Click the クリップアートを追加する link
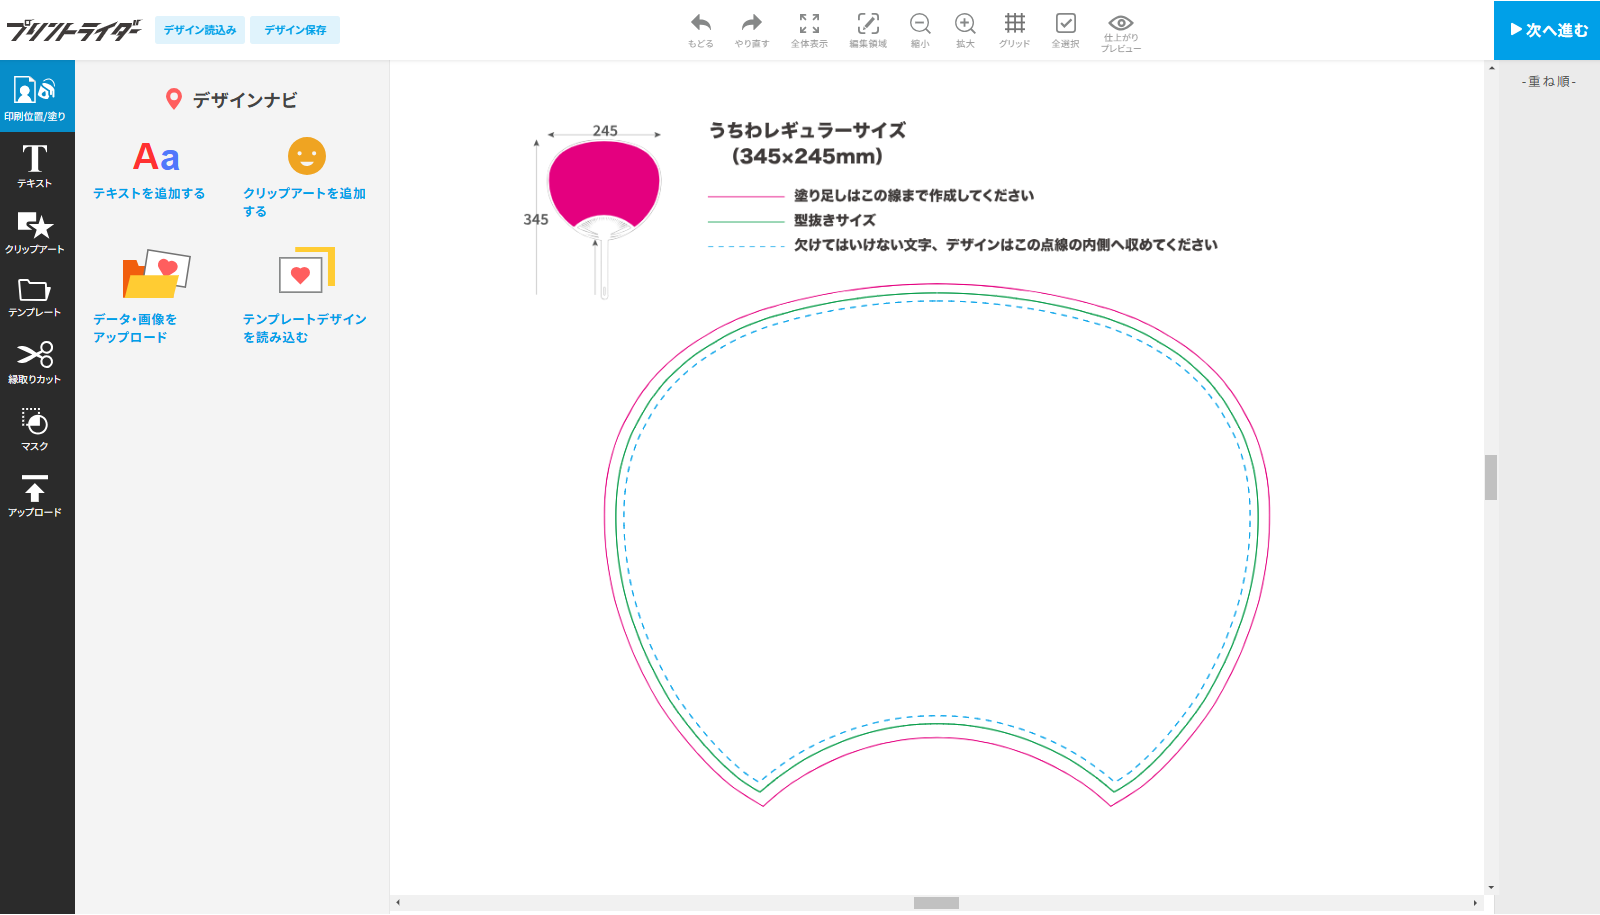 click(305, 202)
